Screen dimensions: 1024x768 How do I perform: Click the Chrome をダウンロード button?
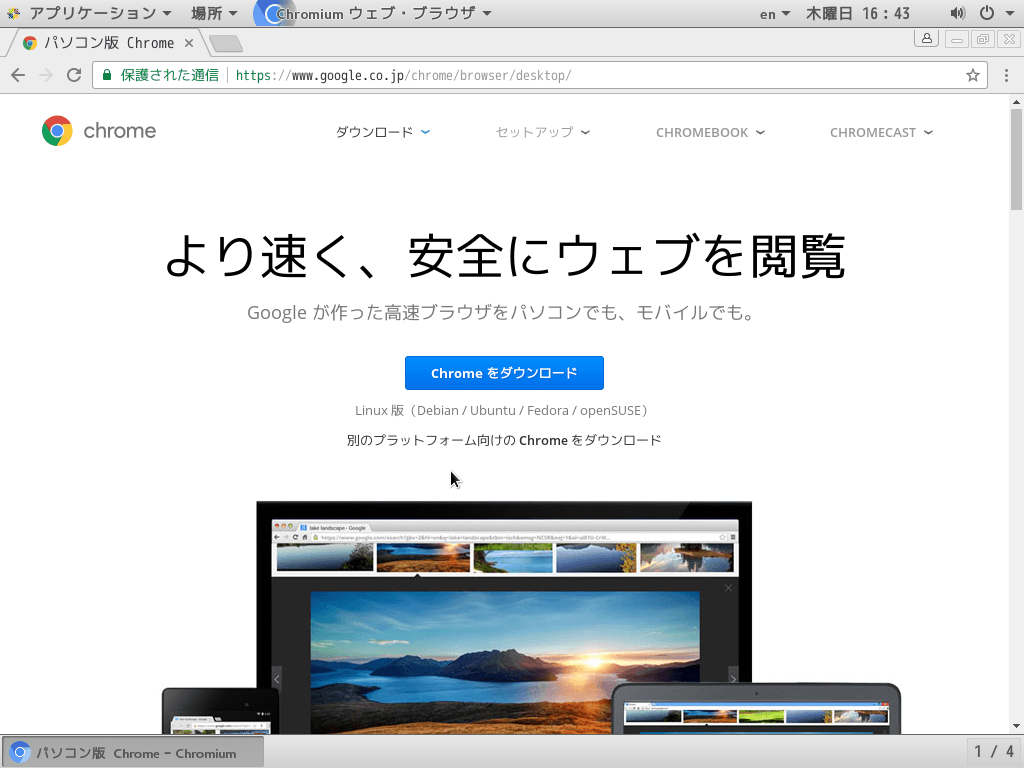(504, 372)
